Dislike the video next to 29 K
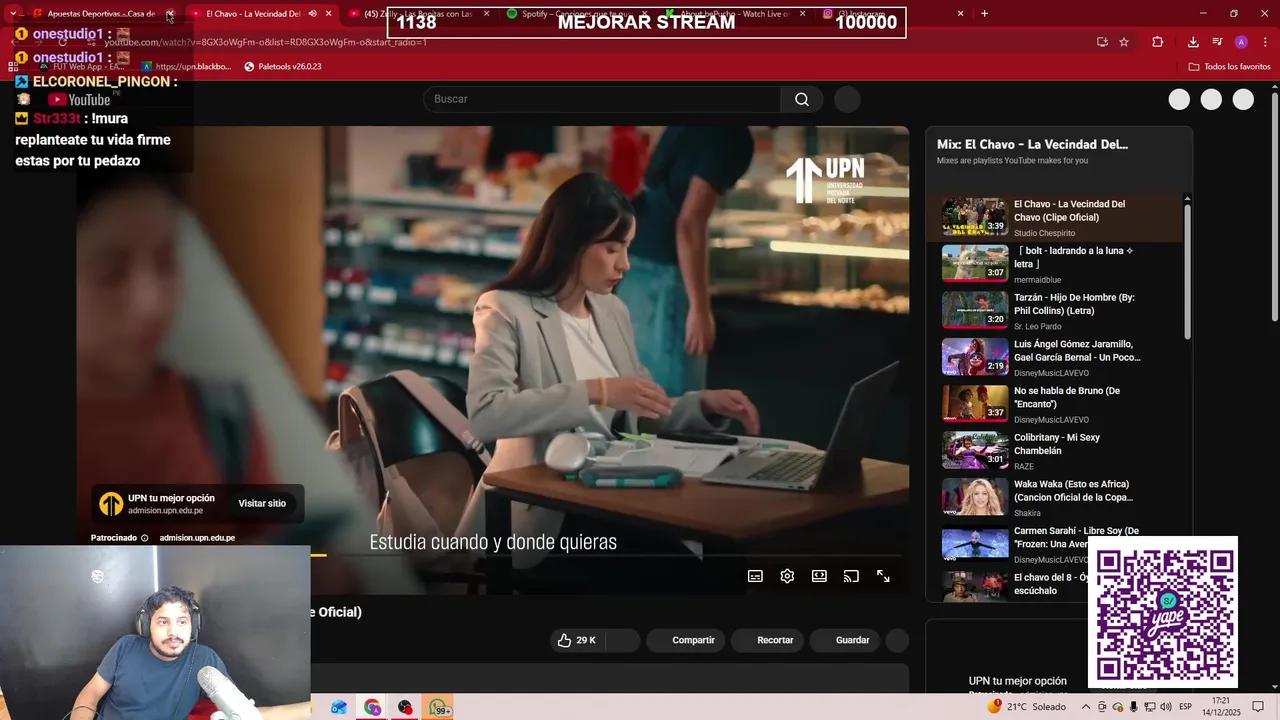 click(x=622, y=640)
